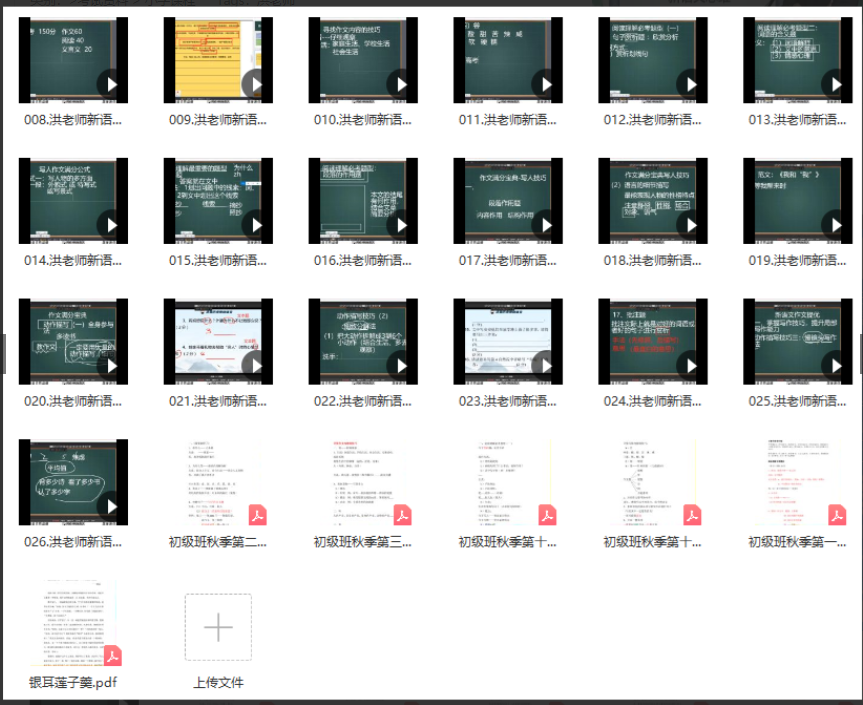Viewport: 863px width, 705px height.
Task: Open the video 017 thumbnail
Action: 508,200
